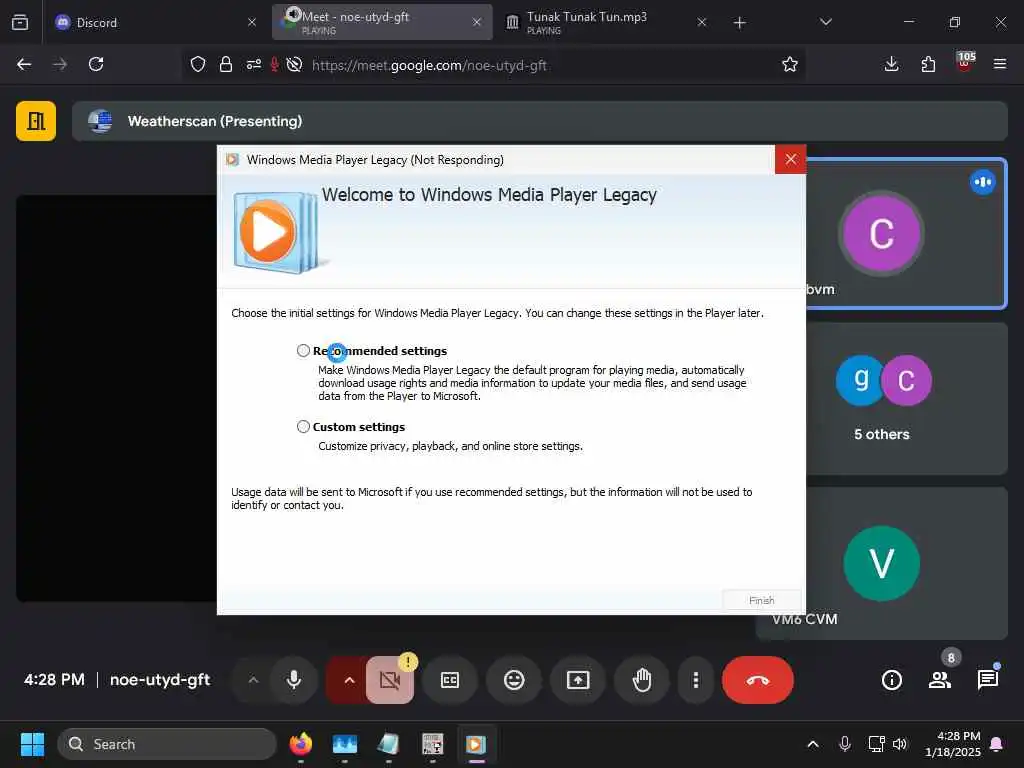Switch to Tunak Tunak Tun.mp3 tab
This screenshot has width=1024, height=768.
pos(607,22)
